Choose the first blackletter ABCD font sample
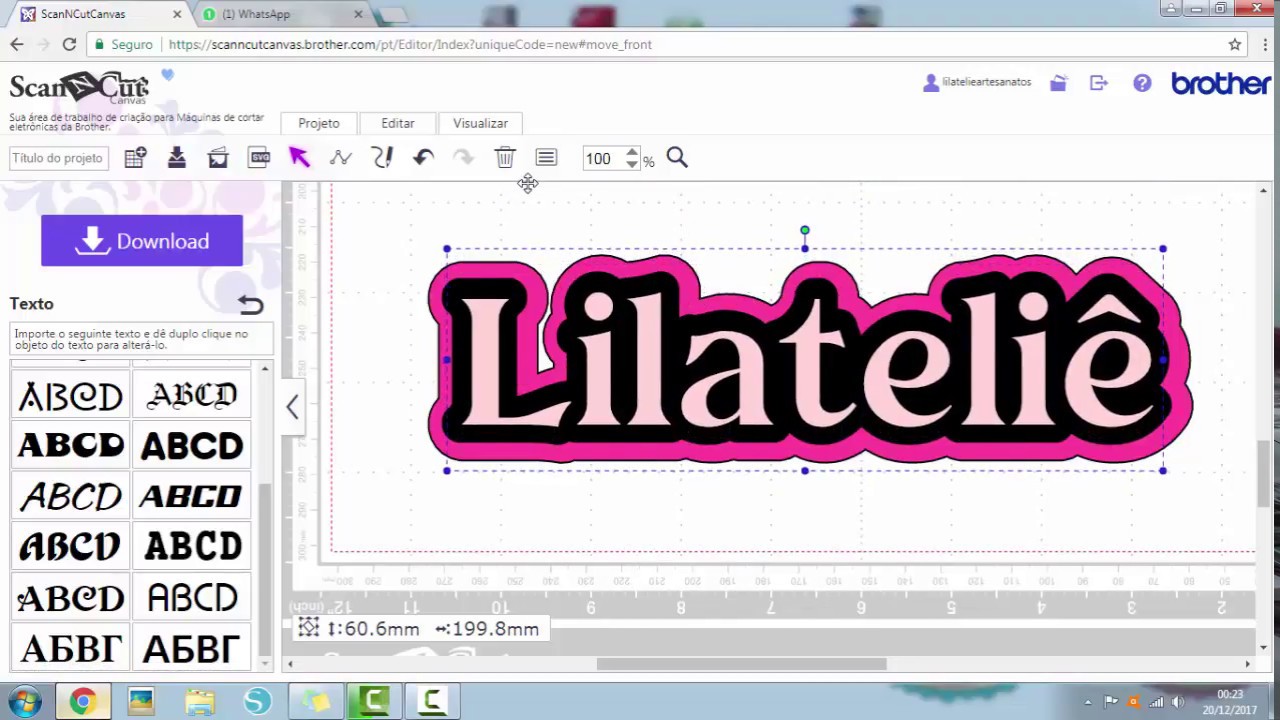1280x720 pixels. [71, 396]
